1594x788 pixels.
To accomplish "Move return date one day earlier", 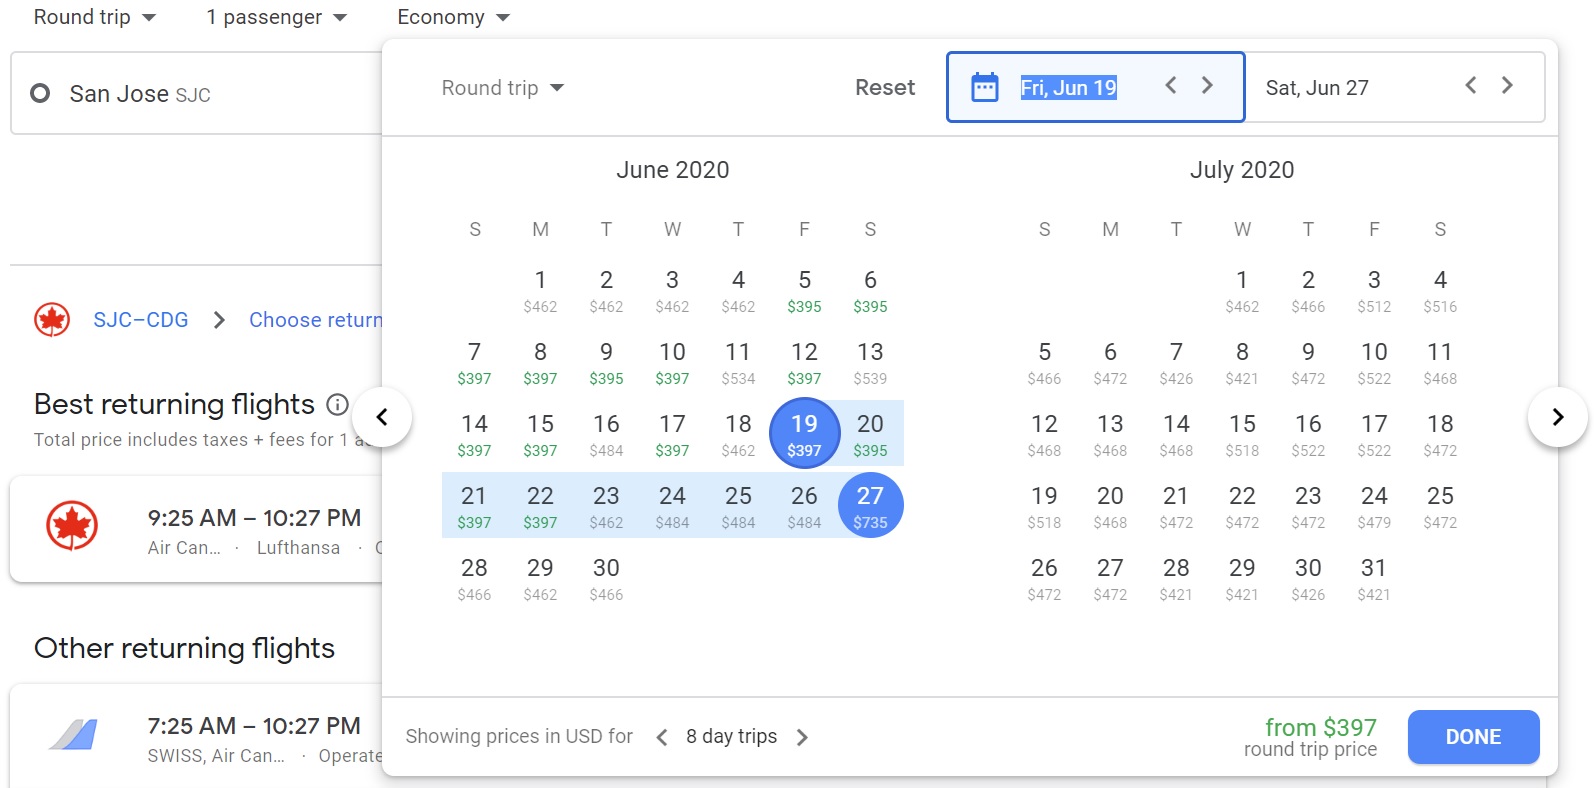I will (x=1470, y=86).
